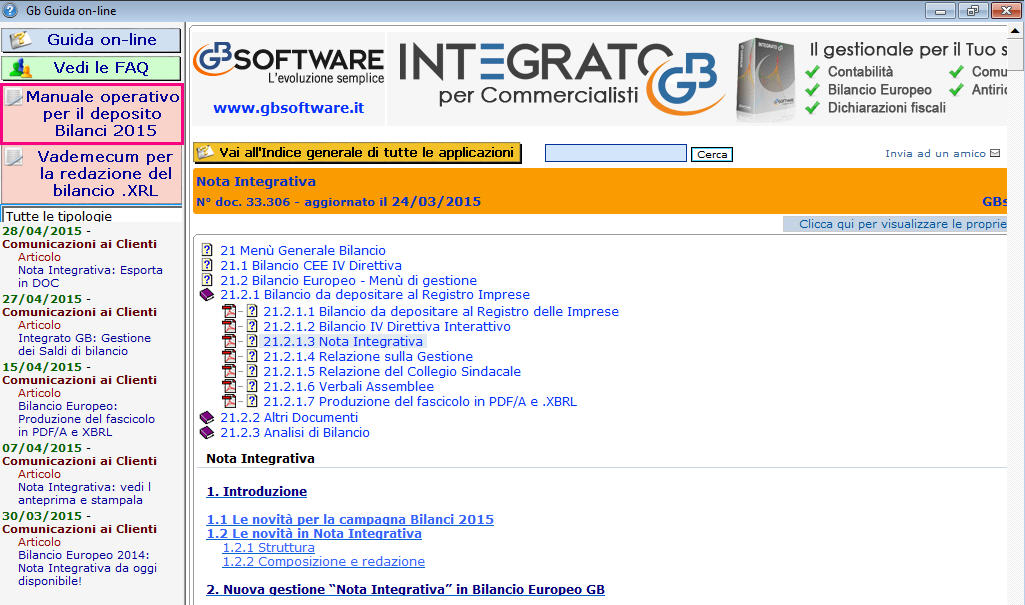This screenshot has height=605, width=1025.
Task: Click help icon beside 21.2 Bilancio Europeo
Action: 207,280
